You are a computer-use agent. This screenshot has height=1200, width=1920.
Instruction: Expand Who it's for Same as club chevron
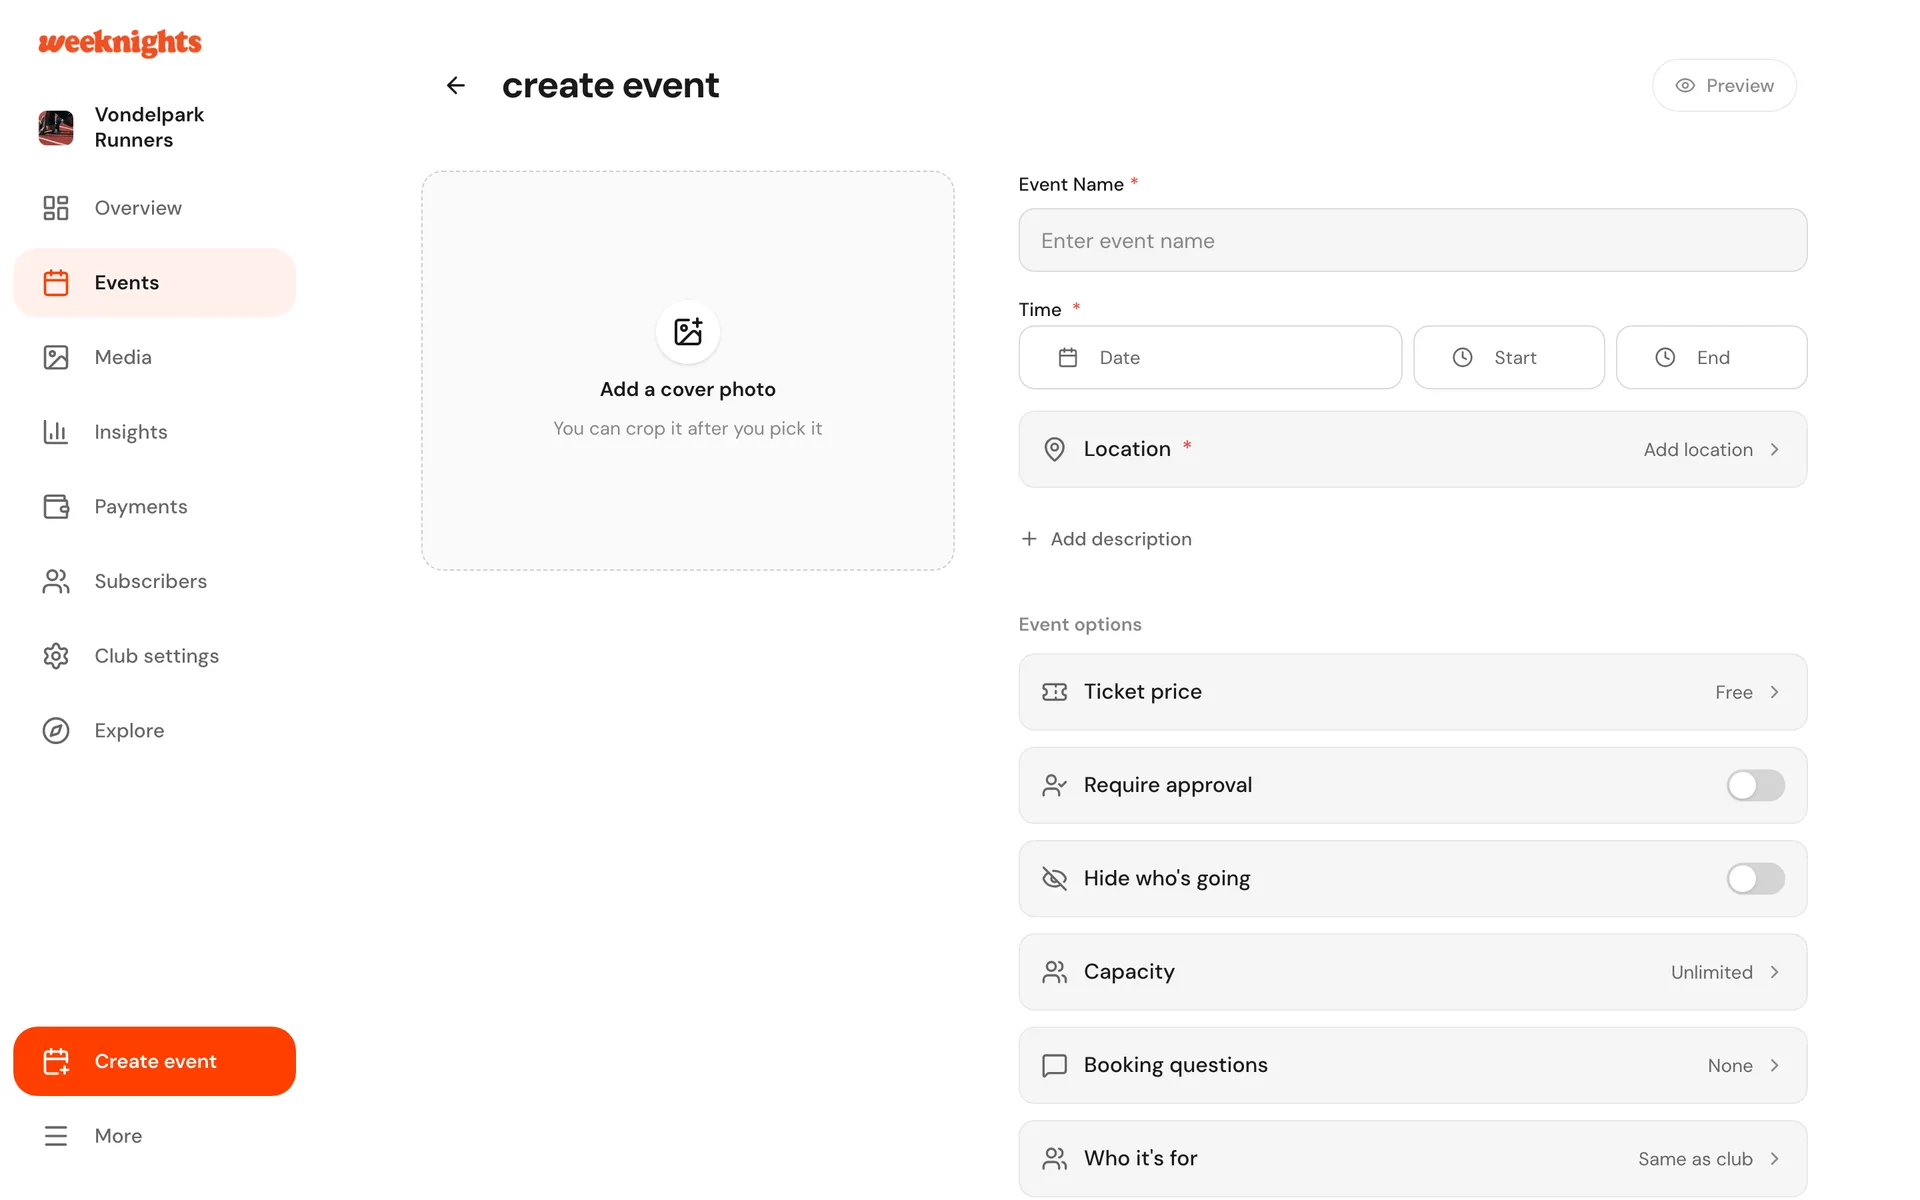(x=1775, y=1159)
